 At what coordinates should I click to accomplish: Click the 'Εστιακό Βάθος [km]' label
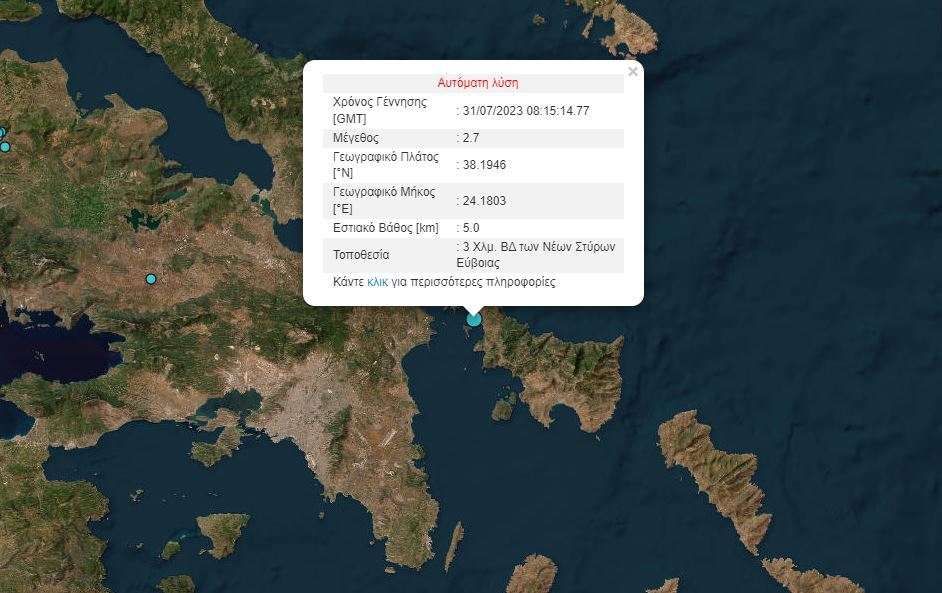[x=385, y=228]
